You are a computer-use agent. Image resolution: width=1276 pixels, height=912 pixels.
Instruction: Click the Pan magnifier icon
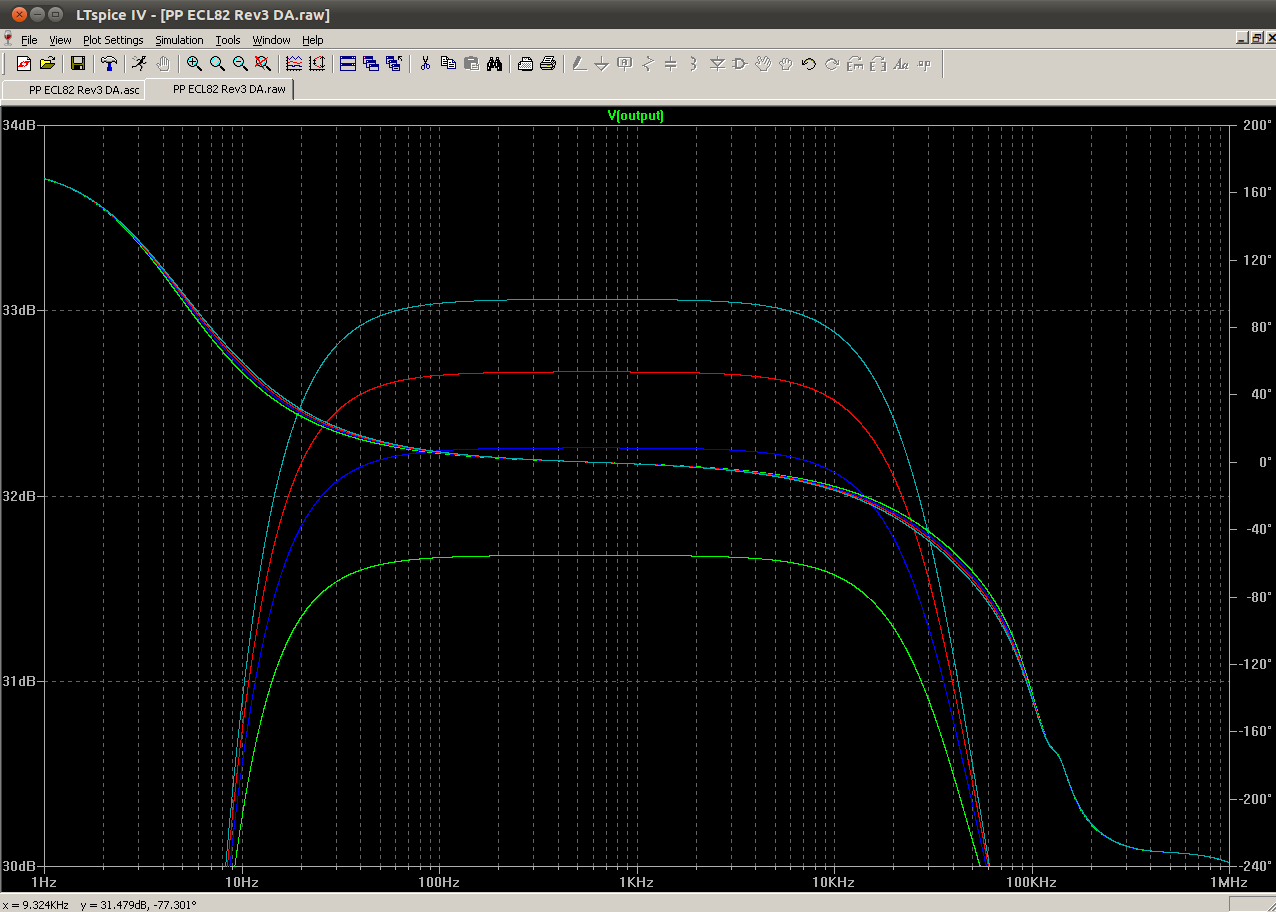pyautogui.click(x=217, y=64)
